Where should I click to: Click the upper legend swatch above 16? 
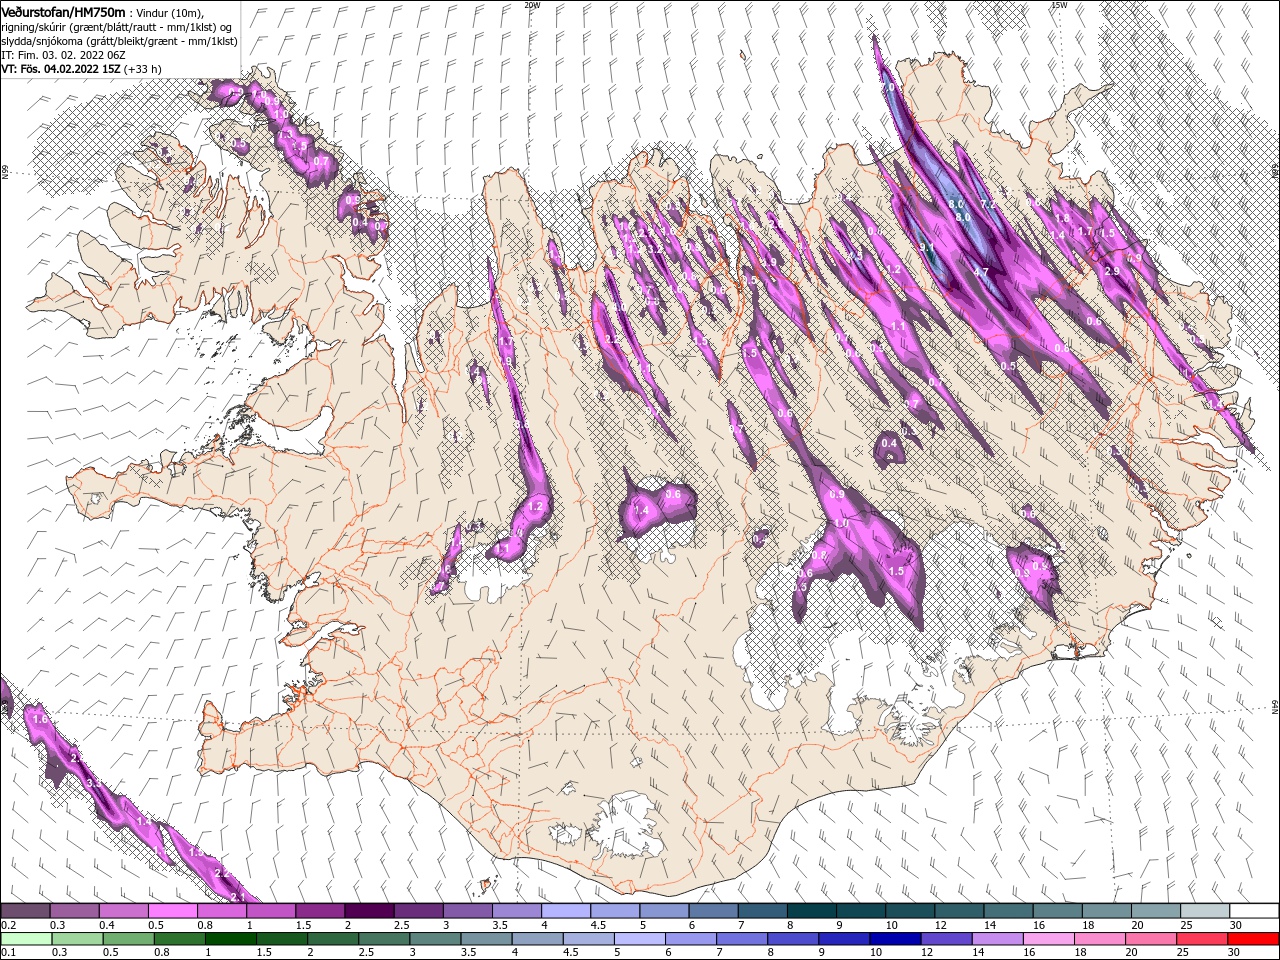[1057, 911]
